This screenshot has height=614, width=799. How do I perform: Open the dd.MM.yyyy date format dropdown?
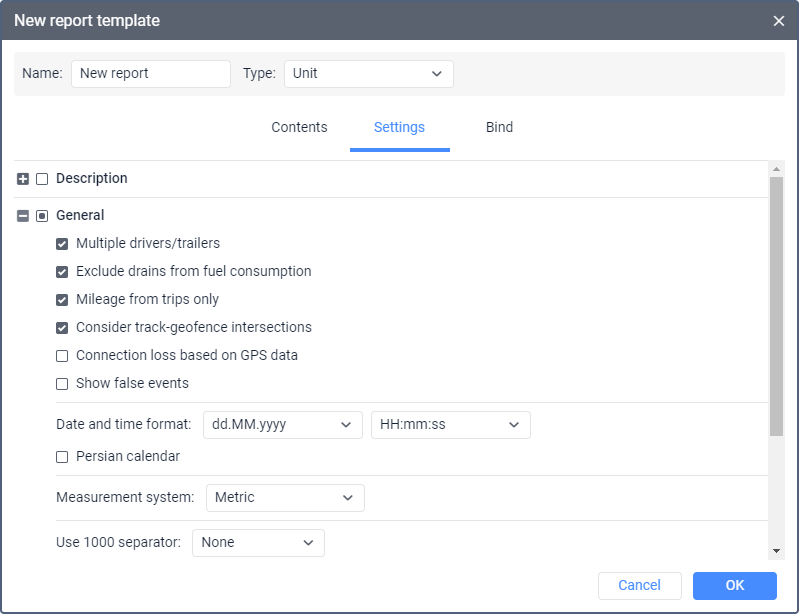click(282, 425)
